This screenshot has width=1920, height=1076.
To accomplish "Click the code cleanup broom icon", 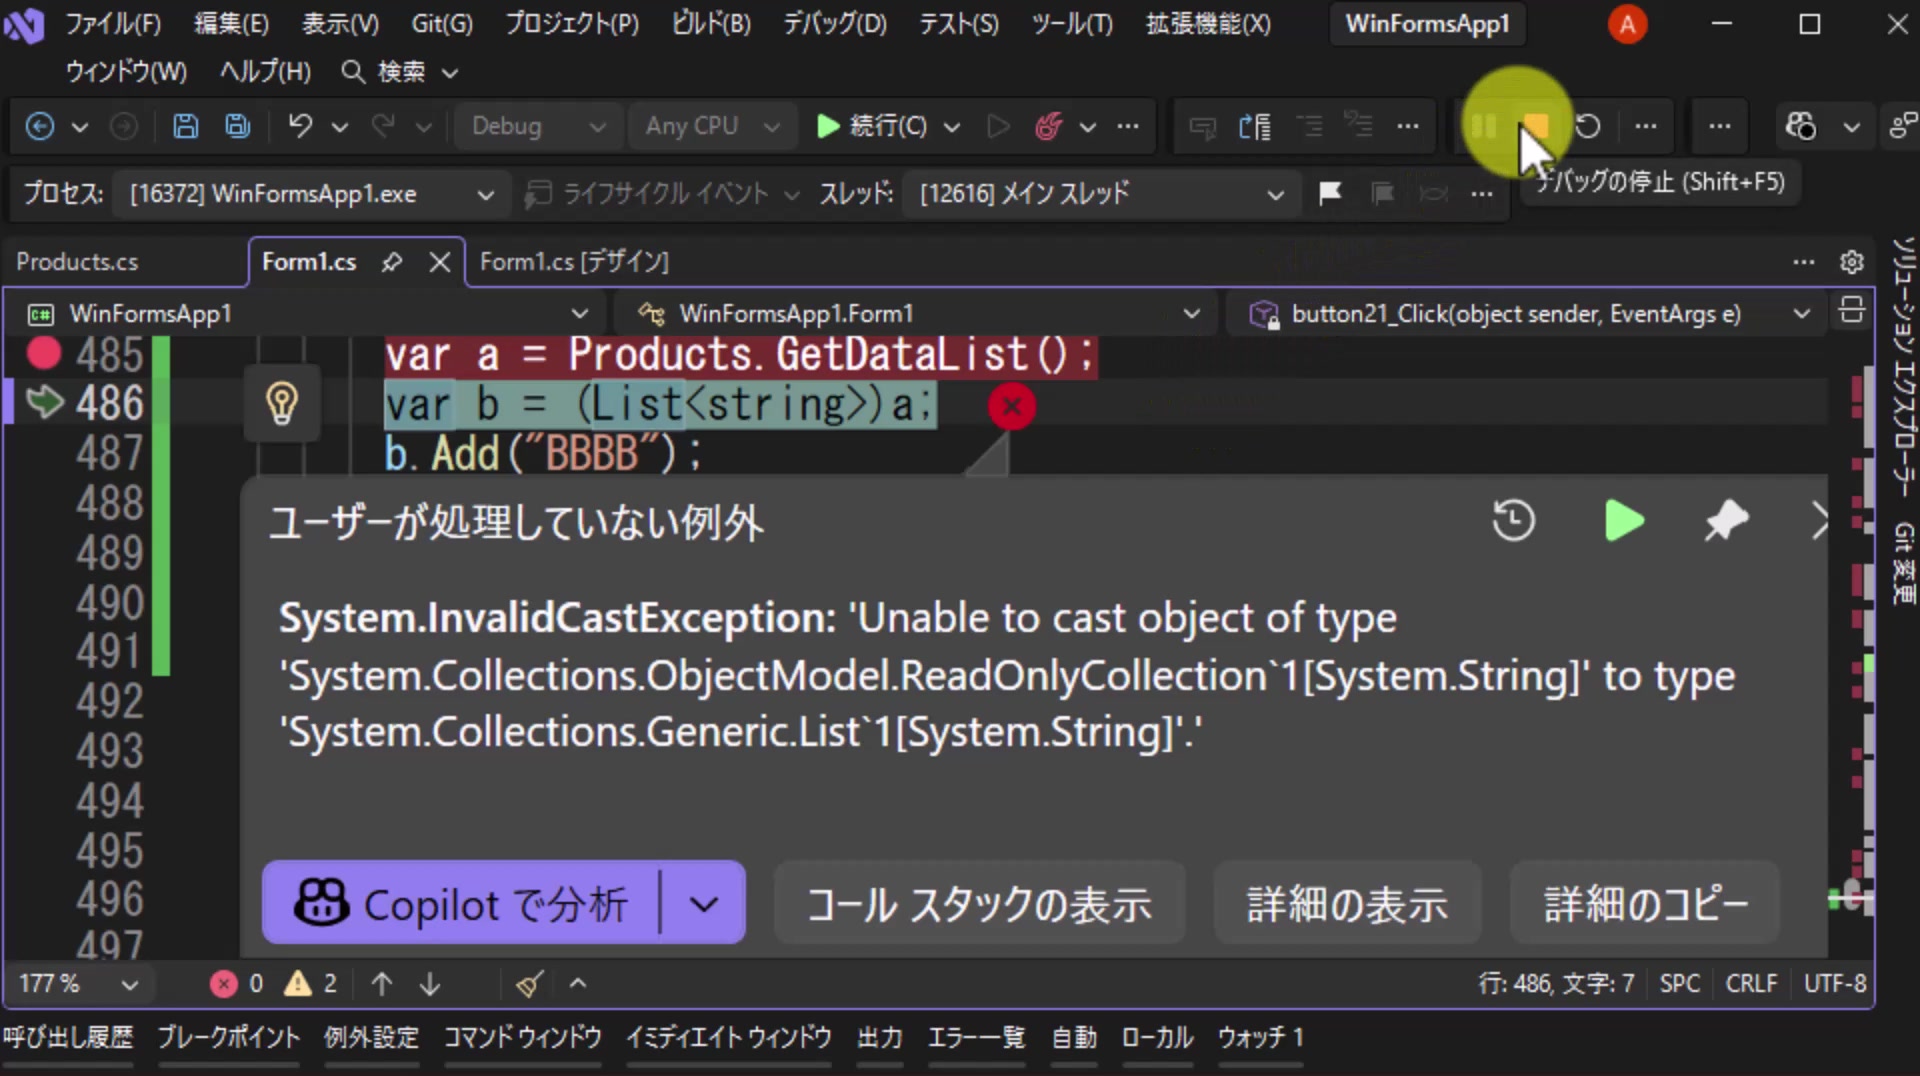I will [530, 984].
